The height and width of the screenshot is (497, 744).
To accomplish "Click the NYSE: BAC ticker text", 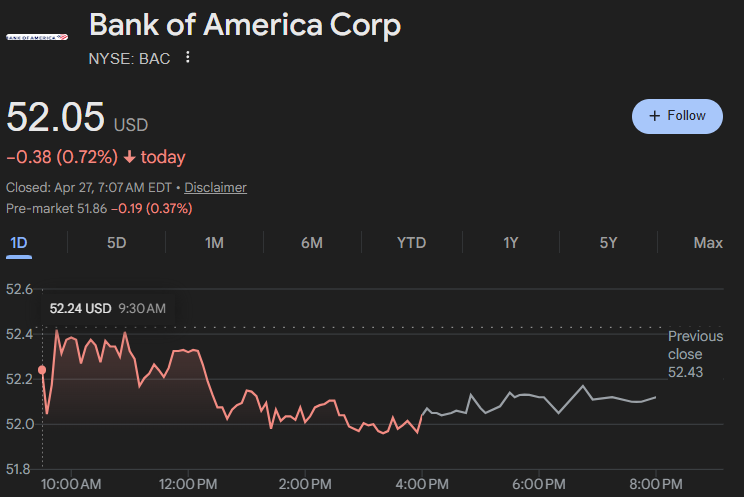I will click(129, 58).
